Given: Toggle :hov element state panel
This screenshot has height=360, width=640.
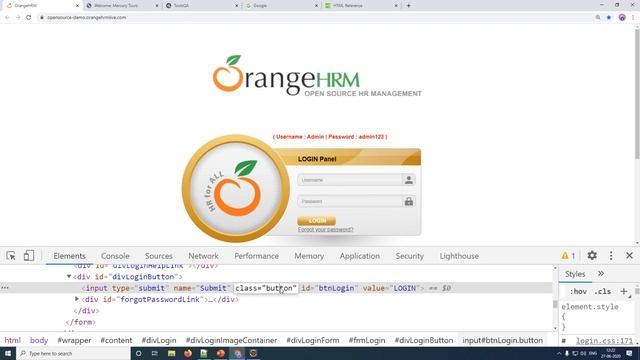Looking at the screenshot, I should (578, 291).
